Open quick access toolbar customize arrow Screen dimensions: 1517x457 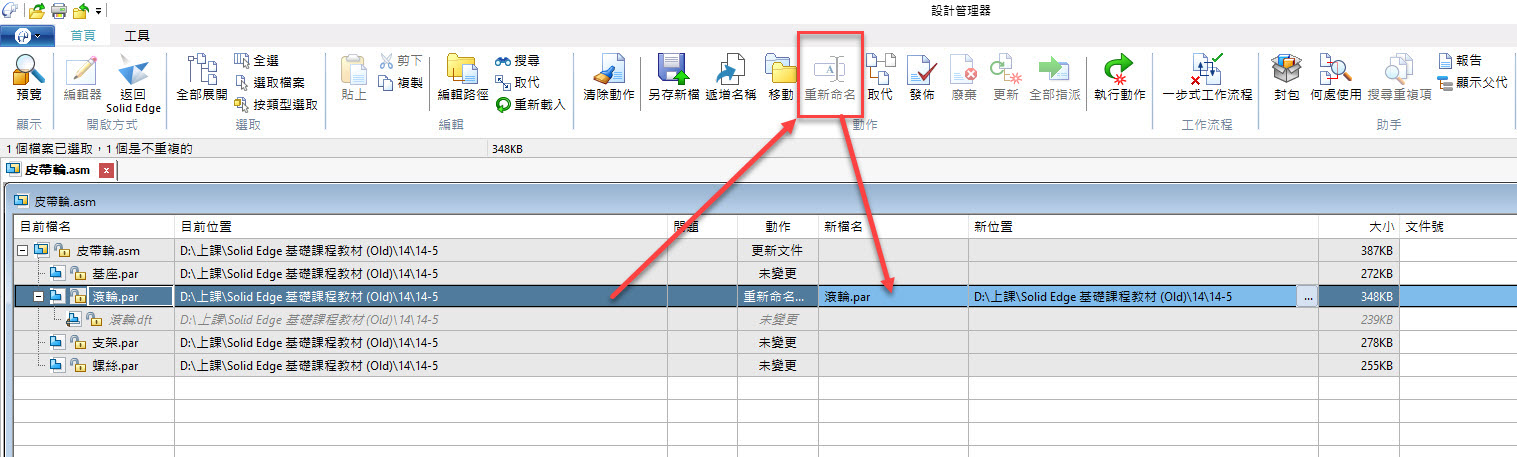point(98,12)
